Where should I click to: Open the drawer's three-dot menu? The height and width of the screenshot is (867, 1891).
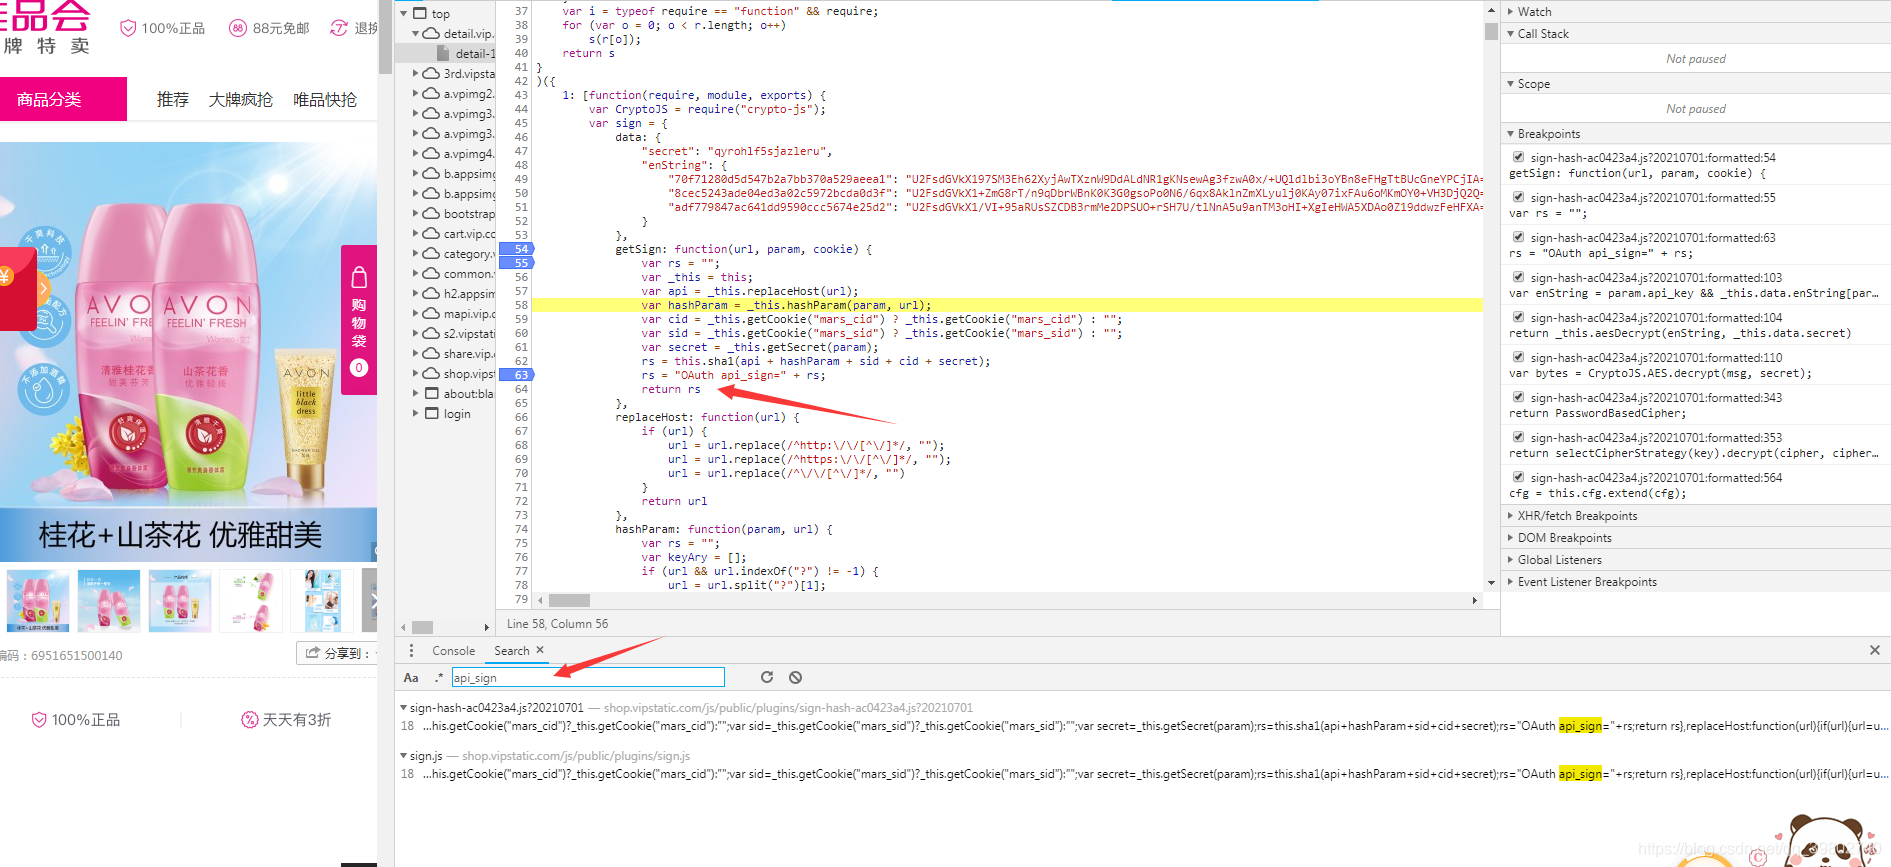pos(411,650)
